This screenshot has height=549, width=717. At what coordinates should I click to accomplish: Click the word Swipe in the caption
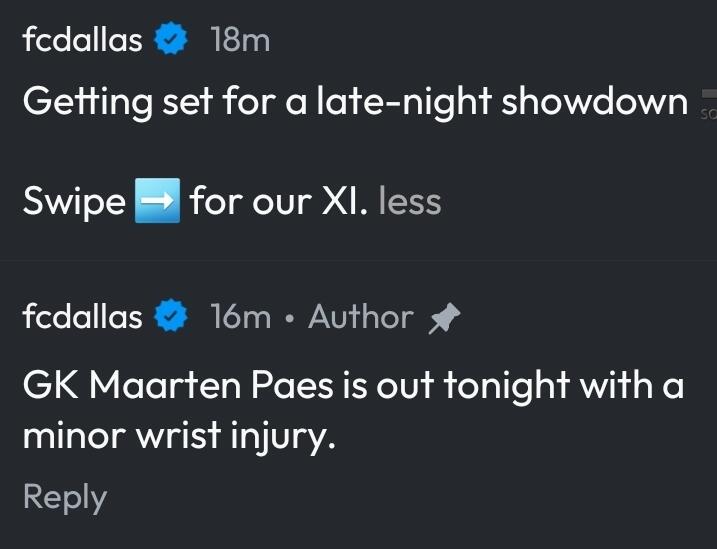pos(73,202)
